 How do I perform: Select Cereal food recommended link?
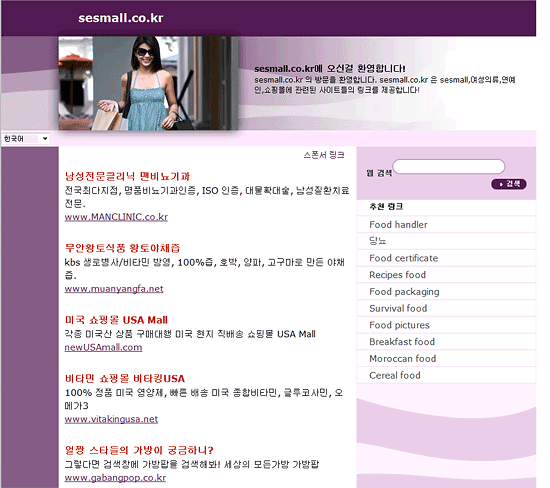coord(395,375)
